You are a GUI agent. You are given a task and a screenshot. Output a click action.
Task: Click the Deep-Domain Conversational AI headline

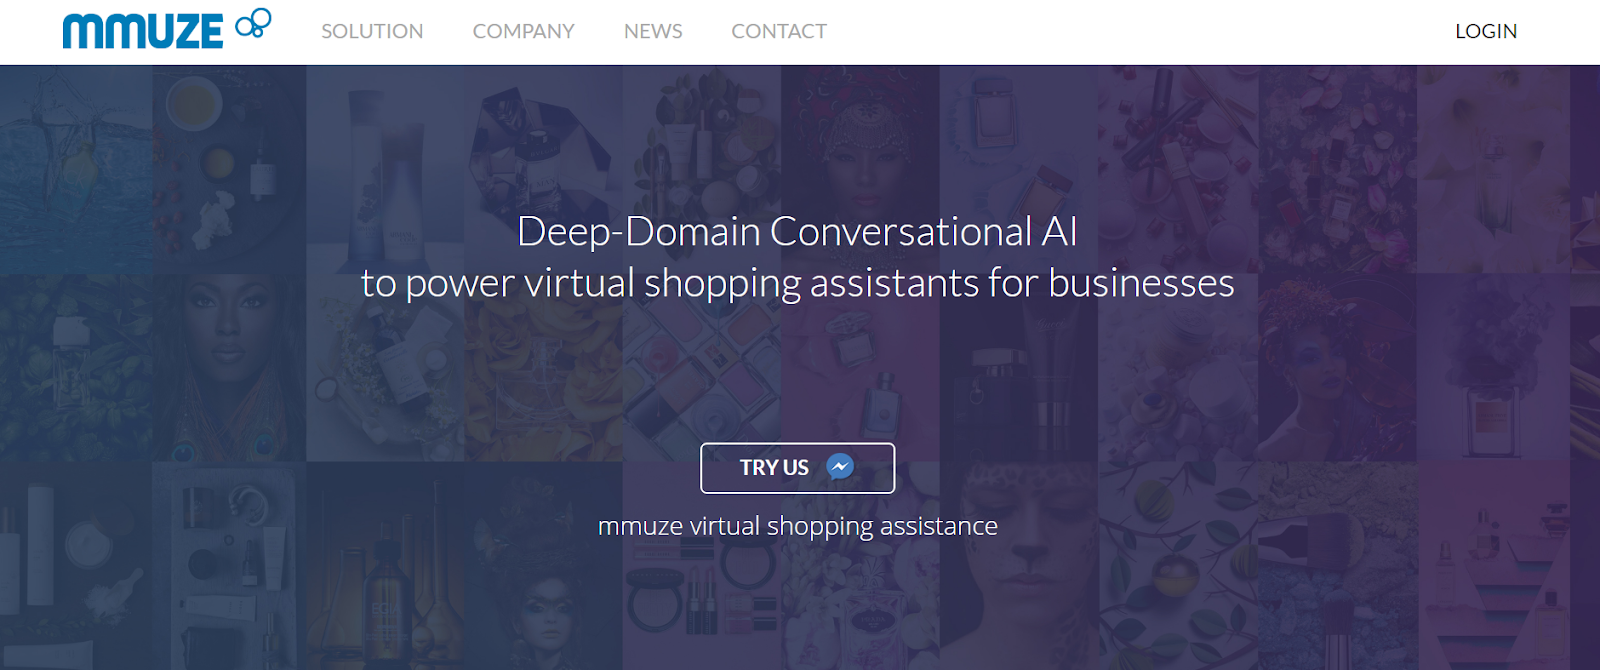pyautogui.click(x=797, y=231)
